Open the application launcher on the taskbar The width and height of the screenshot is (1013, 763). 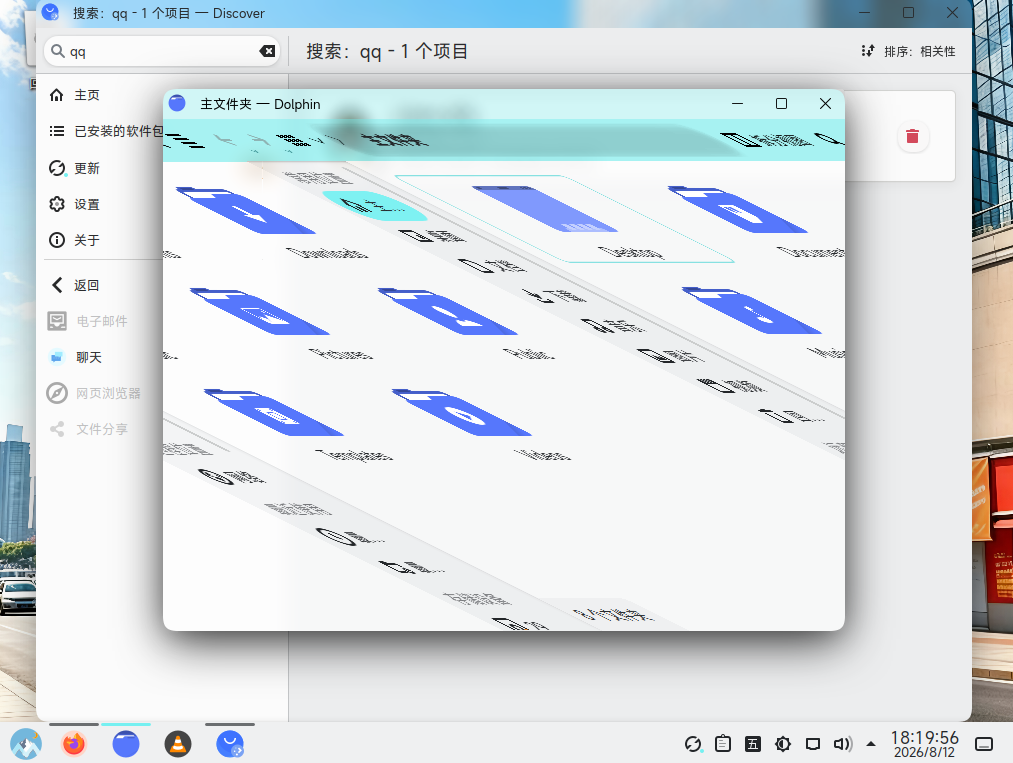click(x=26, y=744)
